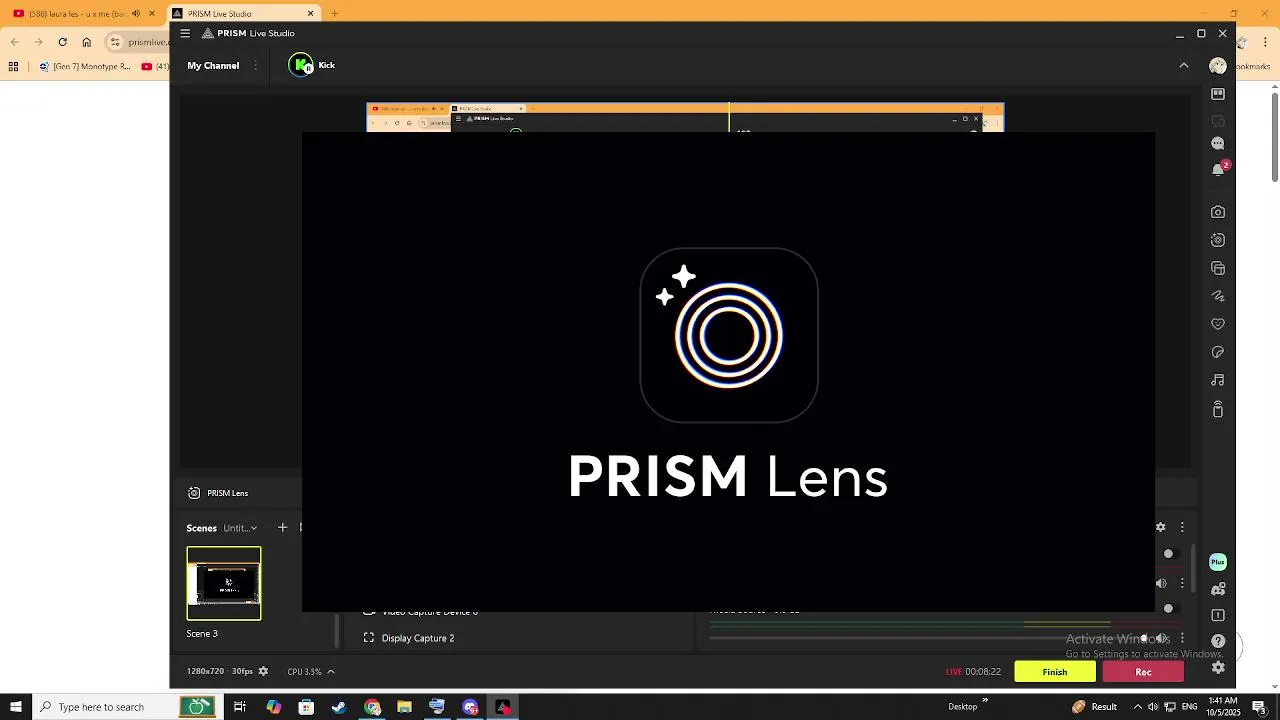
Task: Open the Discord icon in sidebar
Action: [x=1218, y=589]
